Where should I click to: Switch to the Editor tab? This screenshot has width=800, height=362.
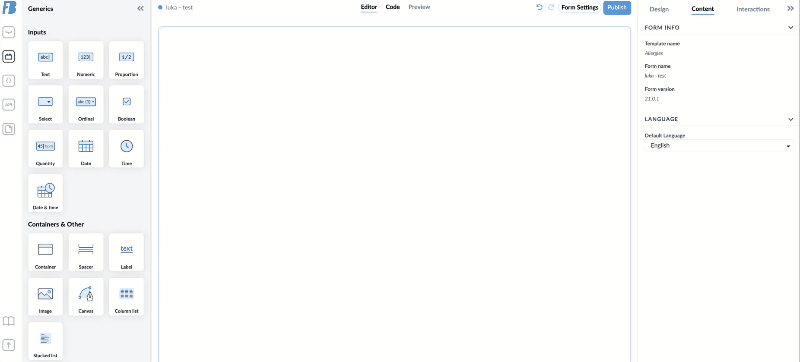coord(369,7)
